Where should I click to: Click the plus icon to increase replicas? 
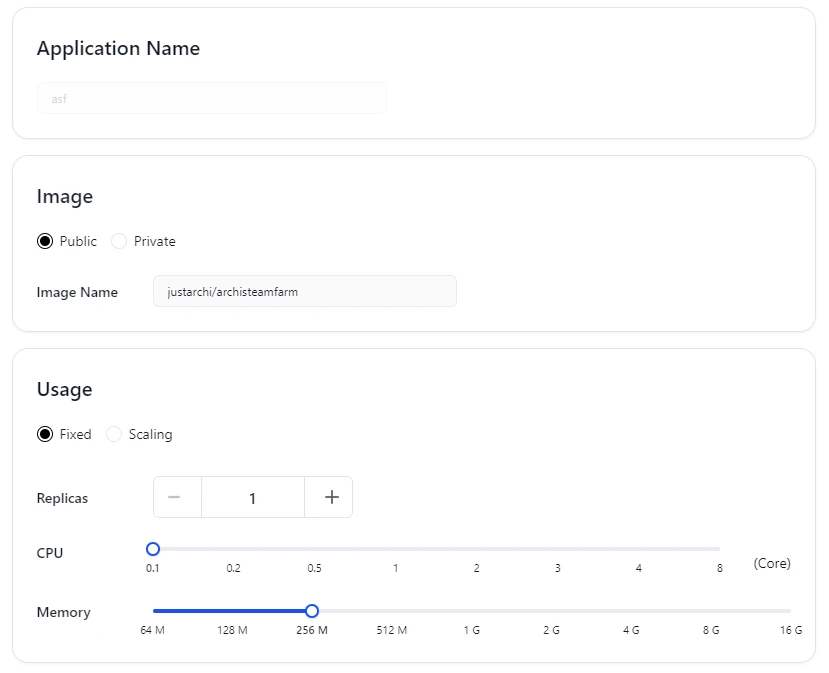[x=332, y=497]
